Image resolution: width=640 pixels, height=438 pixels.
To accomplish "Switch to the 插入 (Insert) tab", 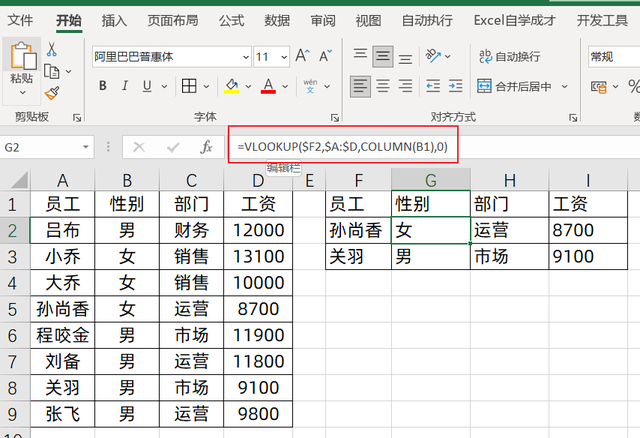I will (114, 20).
